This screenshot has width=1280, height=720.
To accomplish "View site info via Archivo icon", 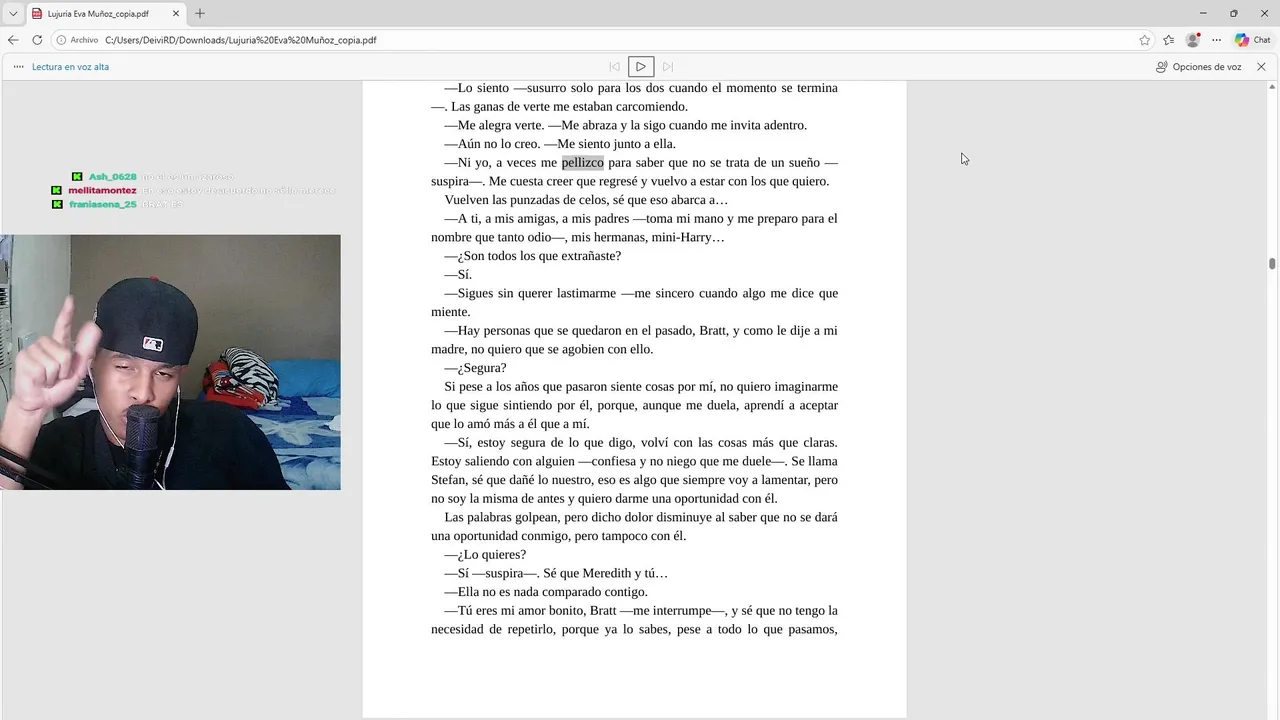I will point(77,40).
